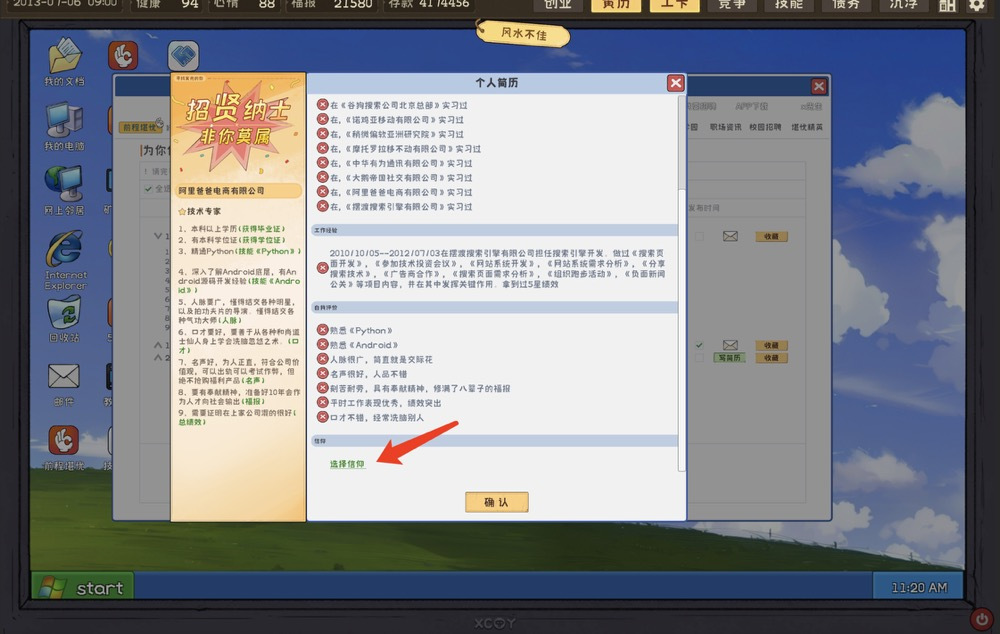
Task: Click the 技术专家 job title in the ad
Action: coord(203,211)
